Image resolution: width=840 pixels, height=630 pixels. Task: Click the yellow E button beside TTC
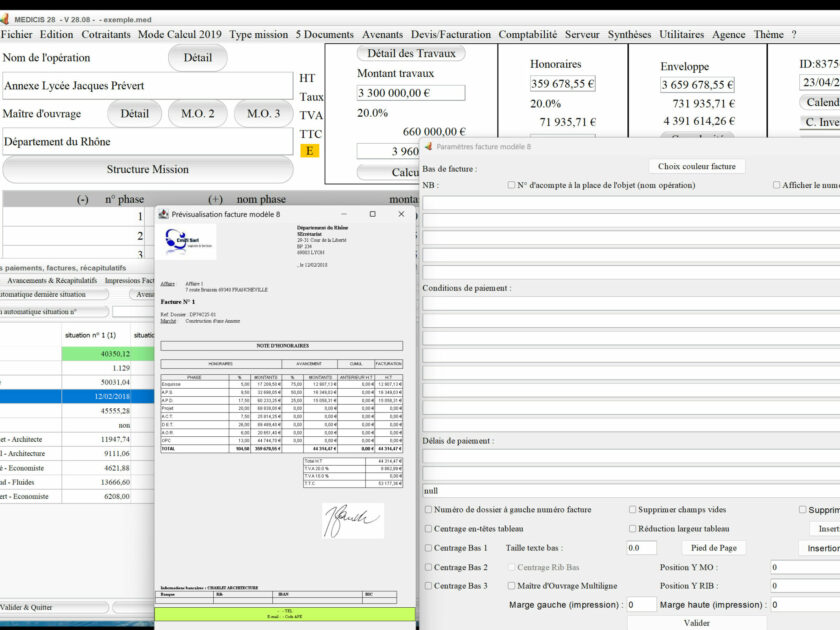[310, 151]
